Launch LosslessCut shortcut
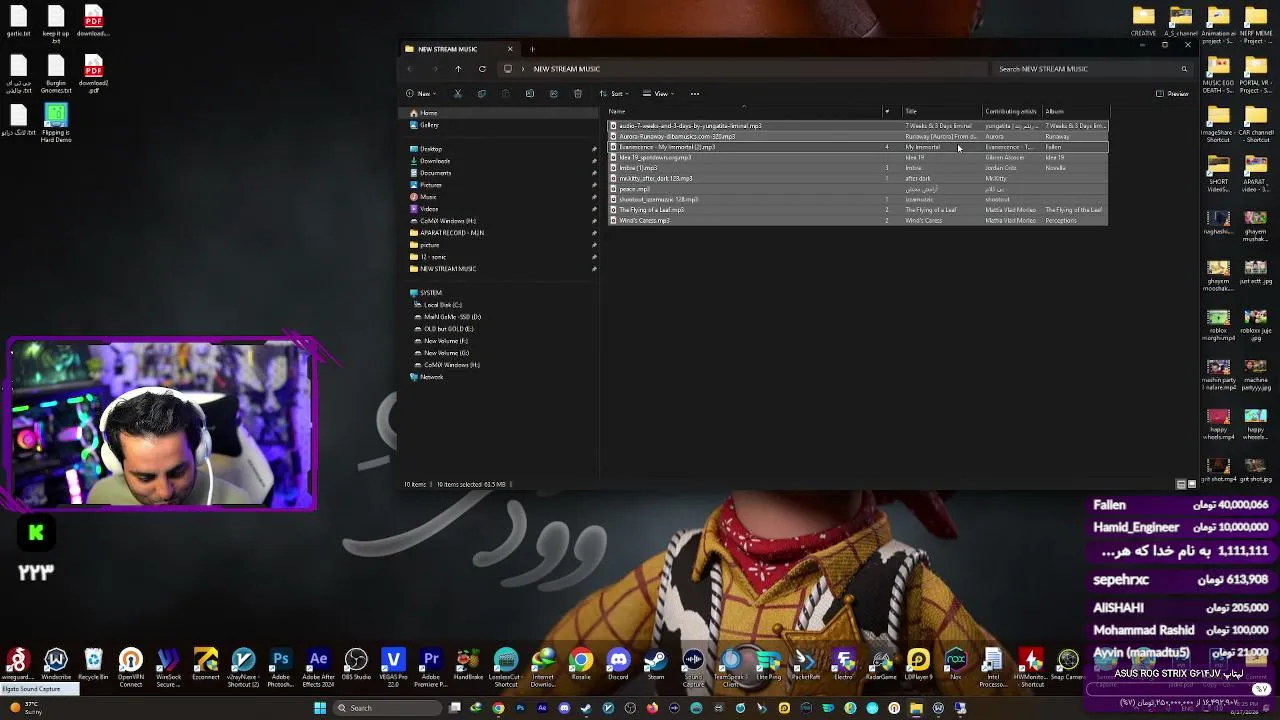 pyautogui.click(x=506, y=667)
